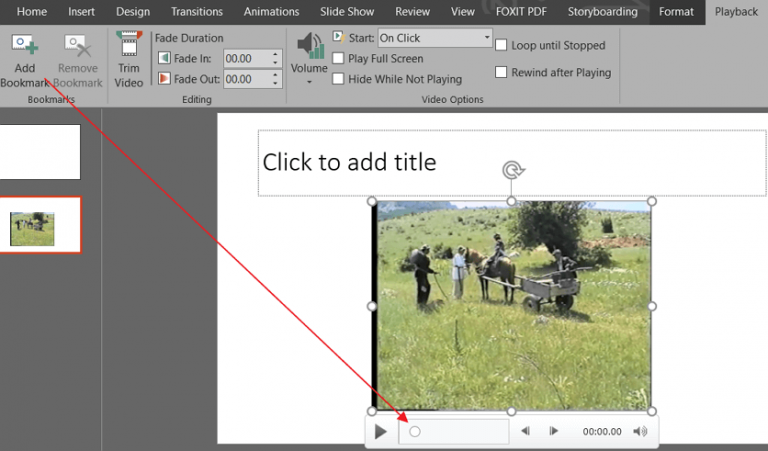Open the Transitions tab

click(197, 12)
